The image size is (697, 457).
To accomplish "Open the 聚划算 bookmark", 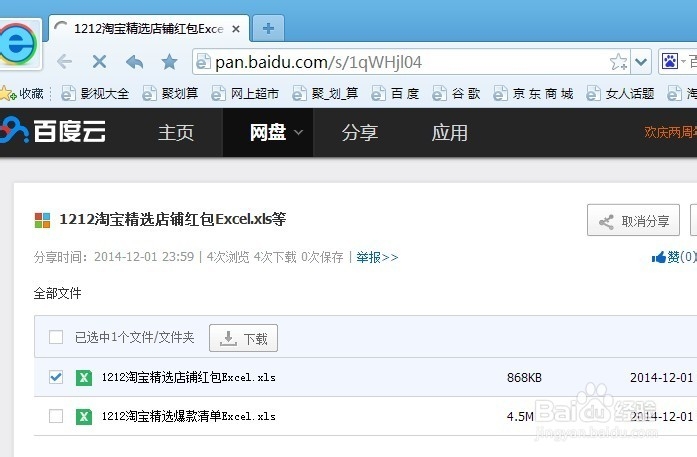I will tap(170, 93).
